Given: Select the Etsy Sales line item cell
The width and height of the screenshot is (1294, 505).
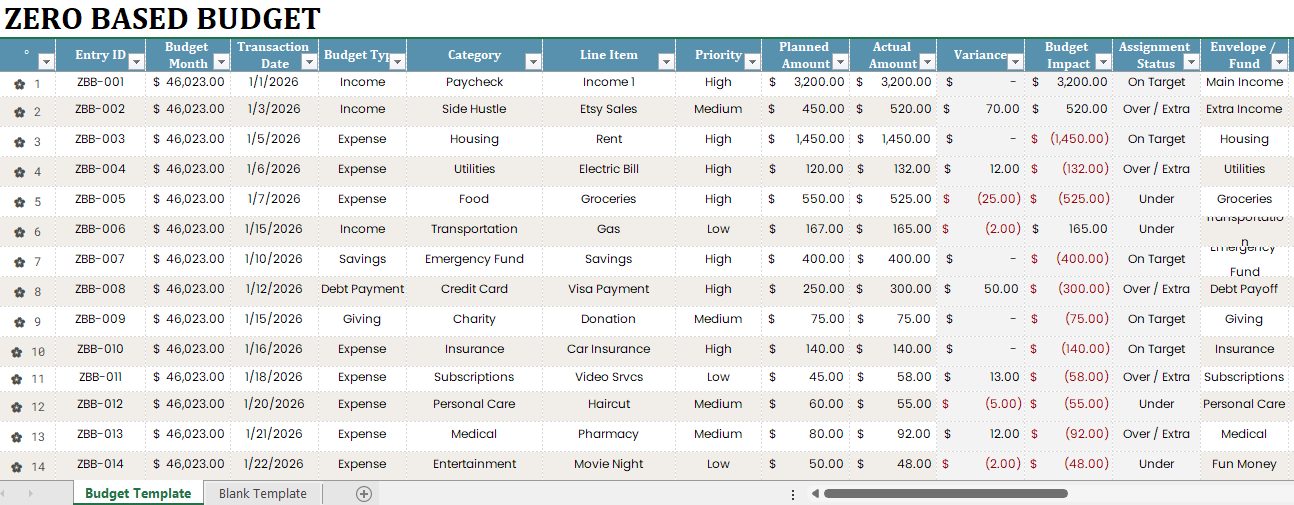Looking at the screenshot, I should (x=609, y=109).
